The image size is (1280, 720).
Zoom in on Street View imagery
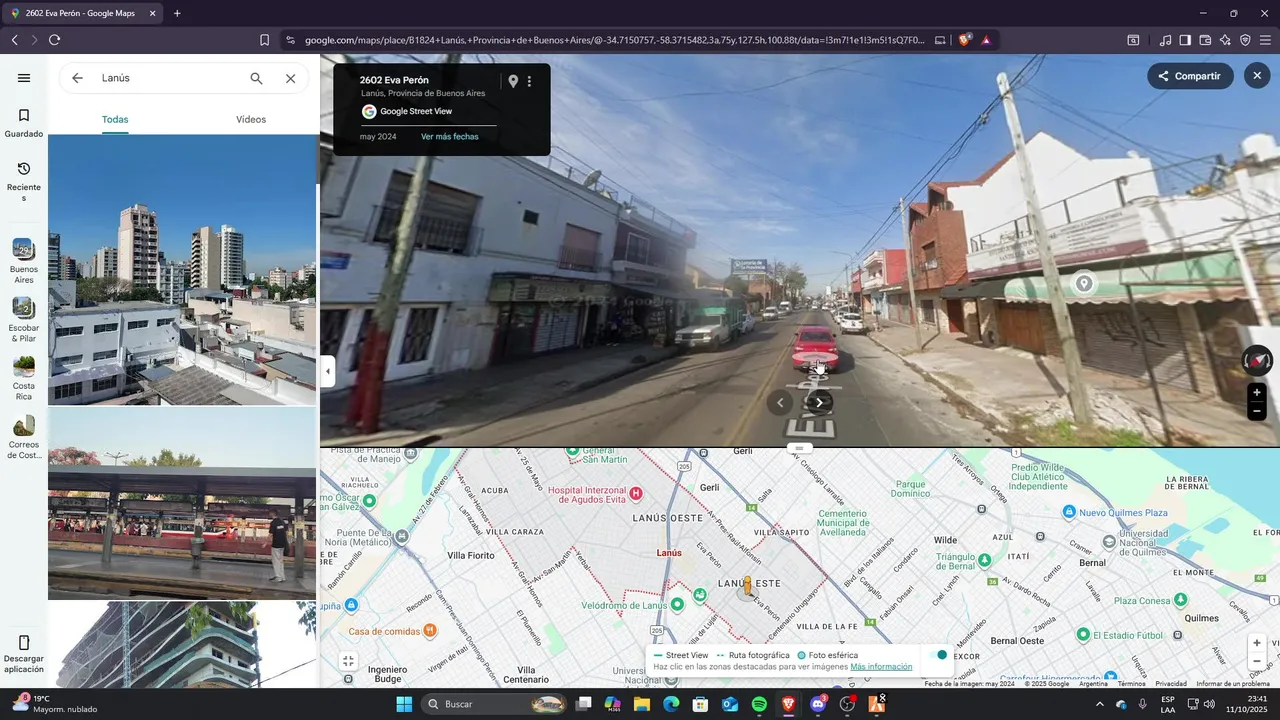[x=1257, y=392]
